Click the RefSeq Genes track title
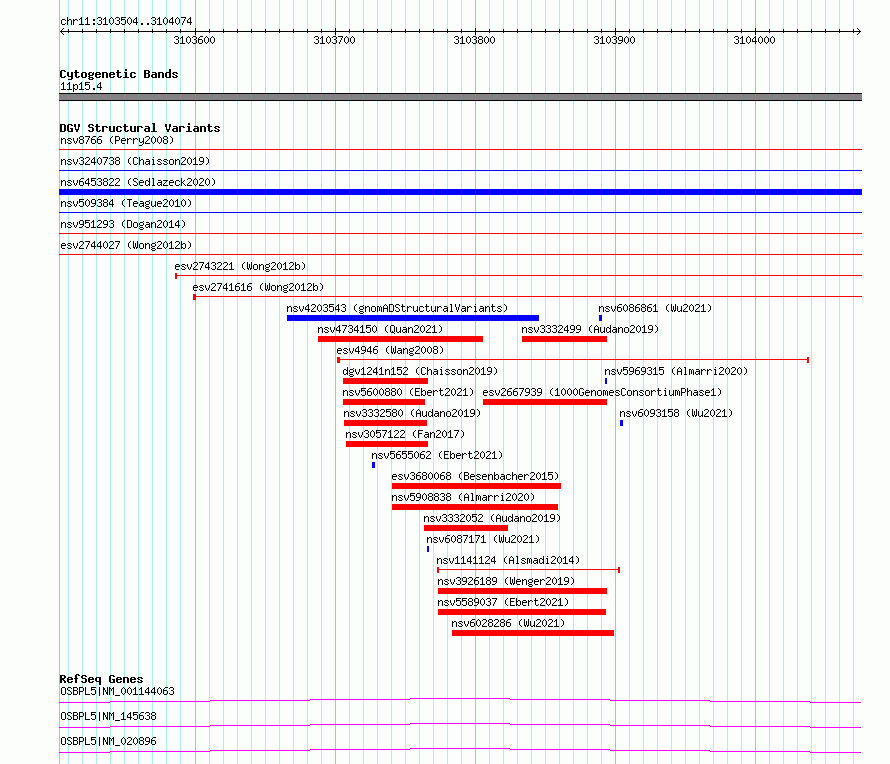Image resolution: width=890 pixels, height=764 pixels. 101,679
